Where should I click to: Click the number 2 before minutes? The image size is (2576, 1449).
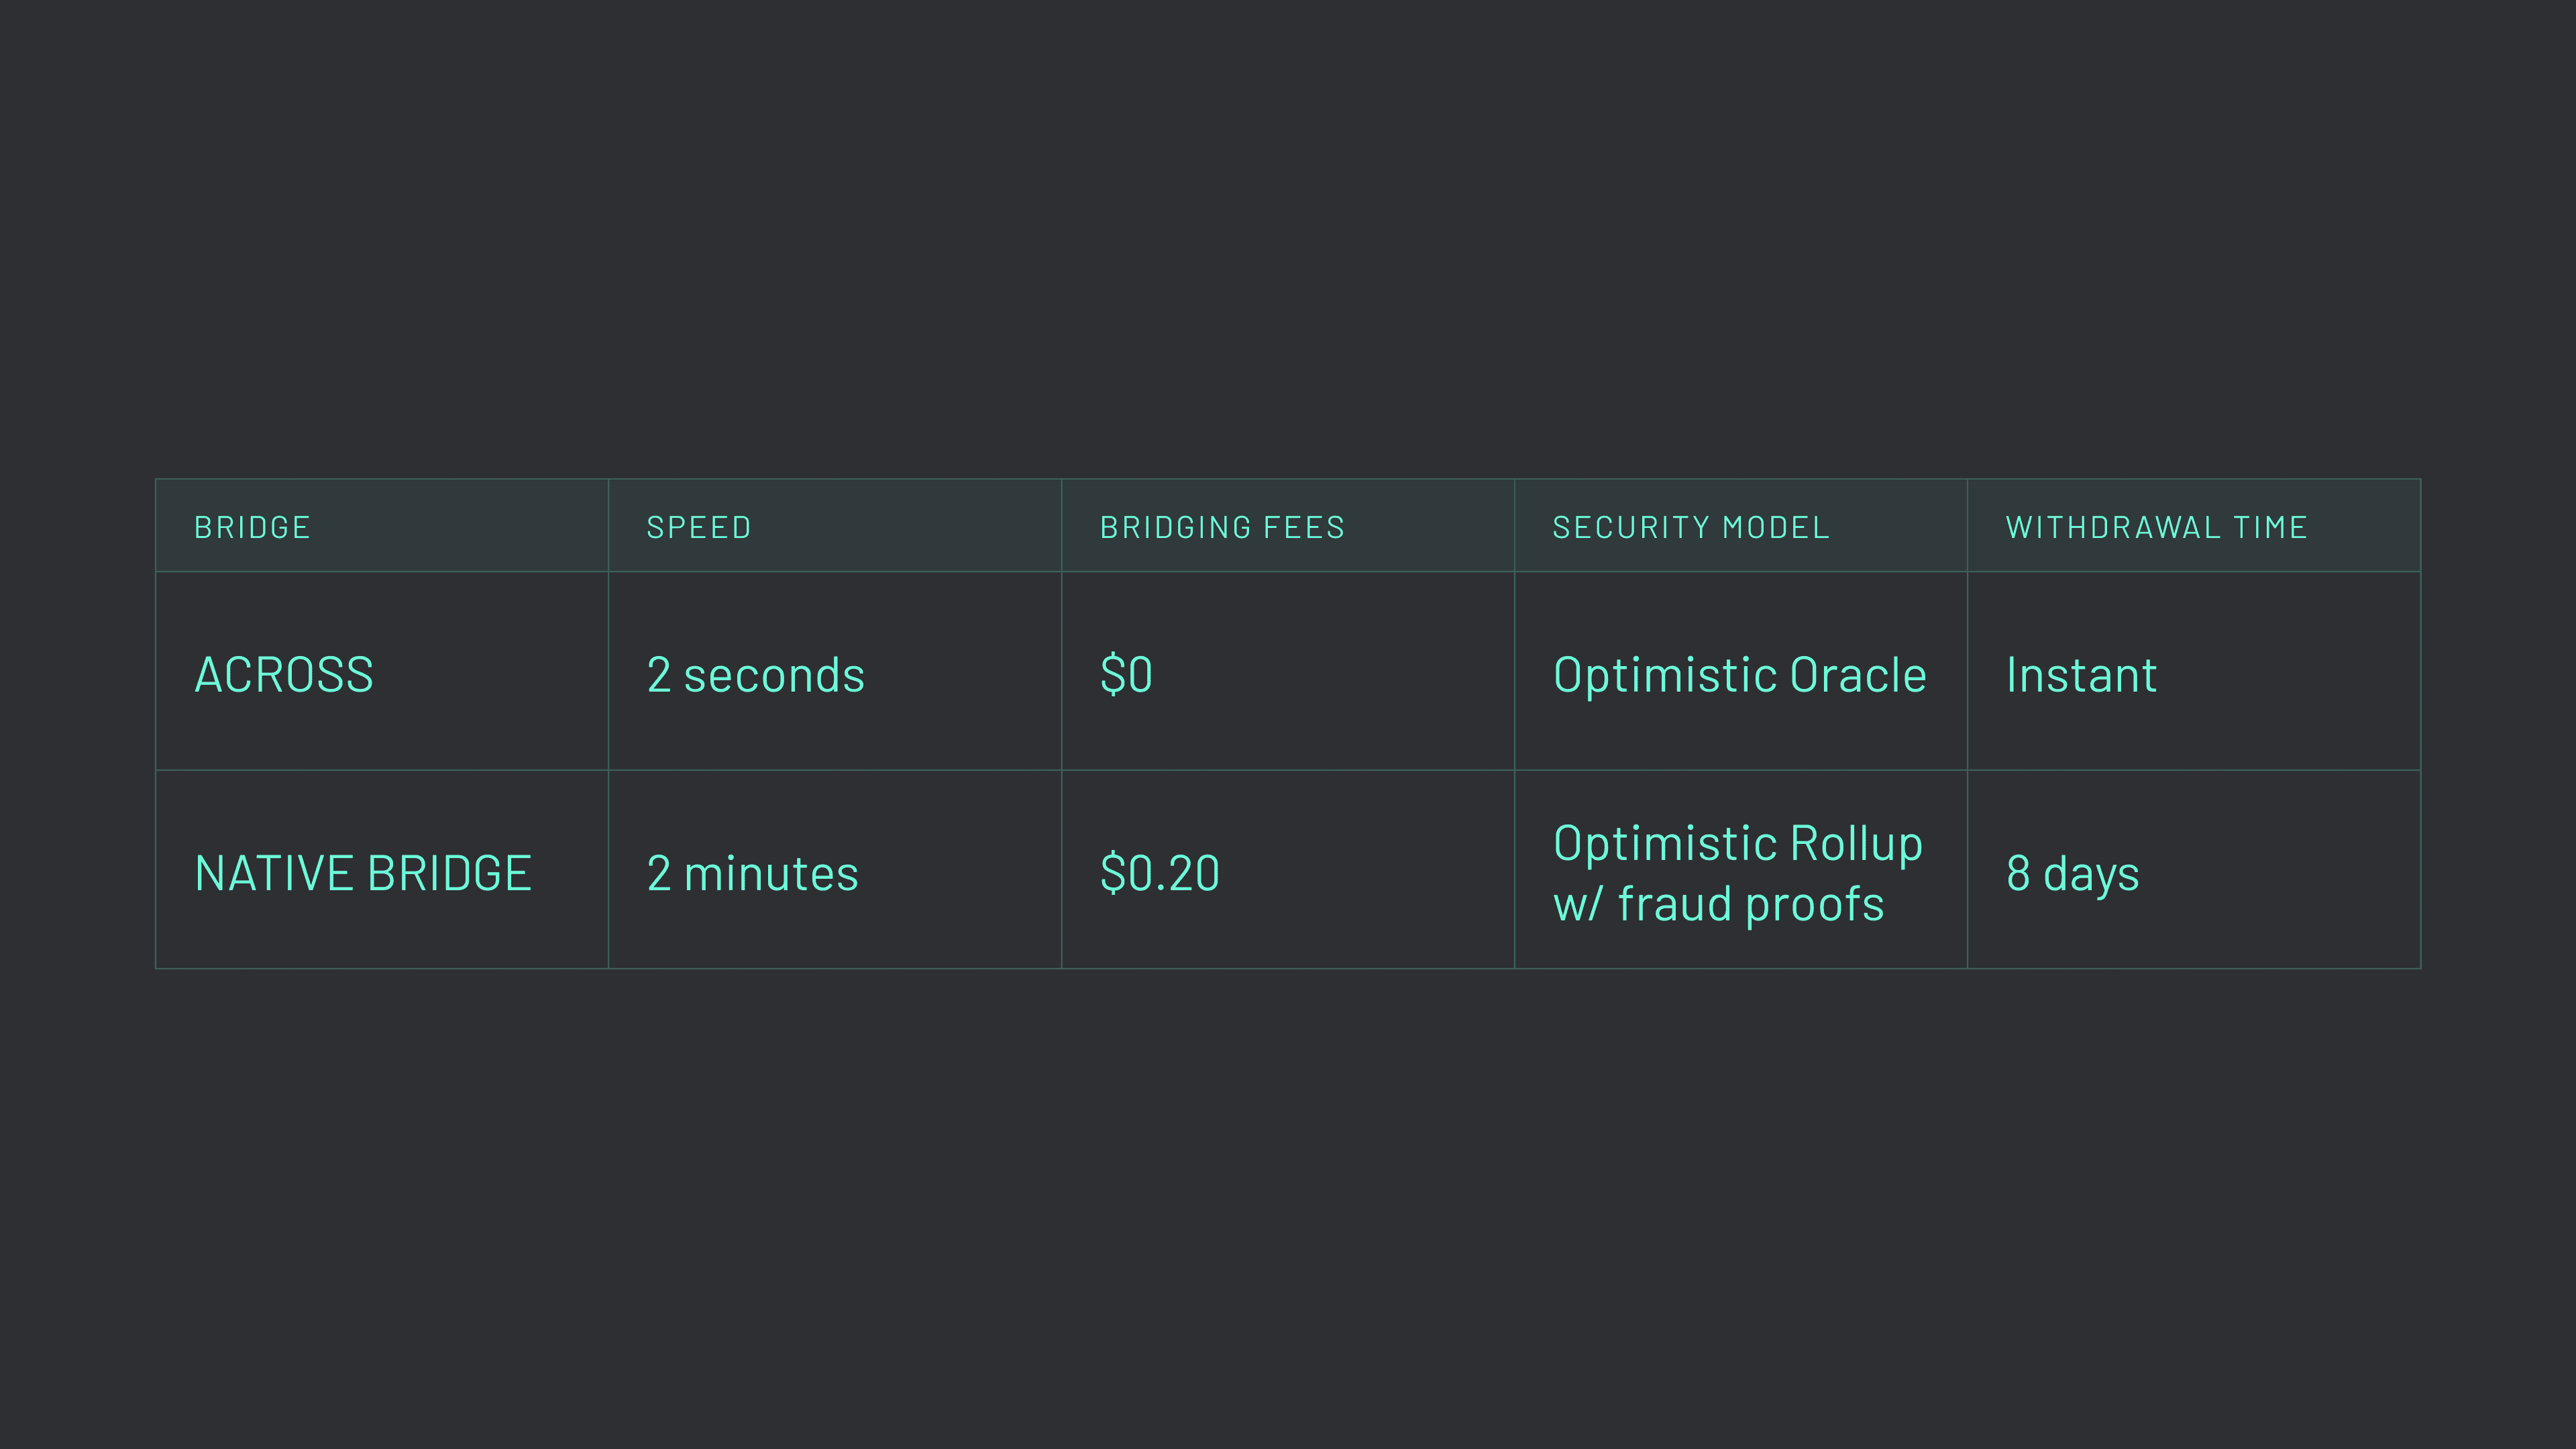click(658, 873)
